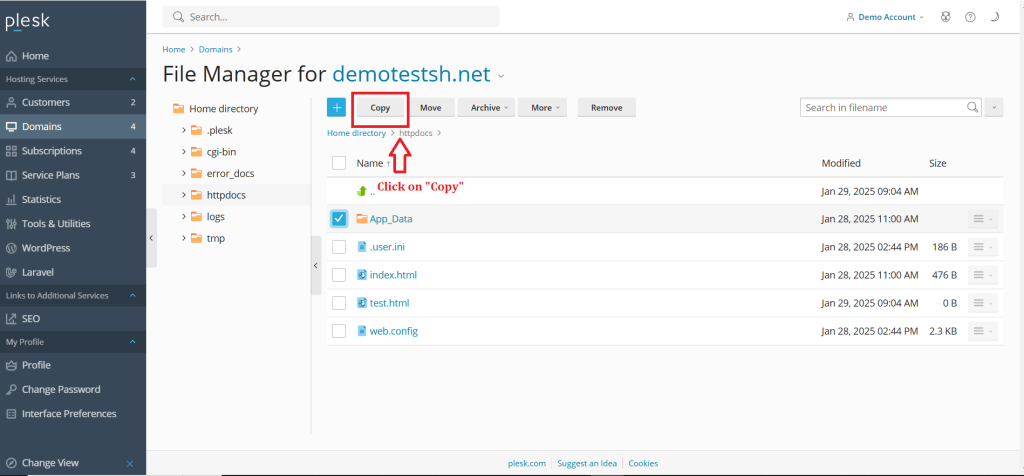Click the .user.ini file icon
The image size is (1024, 476).
click(x=362, y=247)
